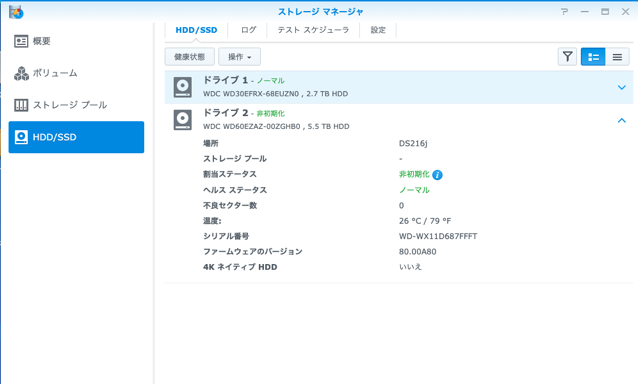This screenshot has height=384, width=638.
Task: Click the HDD/SSD disk icon in sidebar
Action: pyautogui.click(x=21, y=137)
